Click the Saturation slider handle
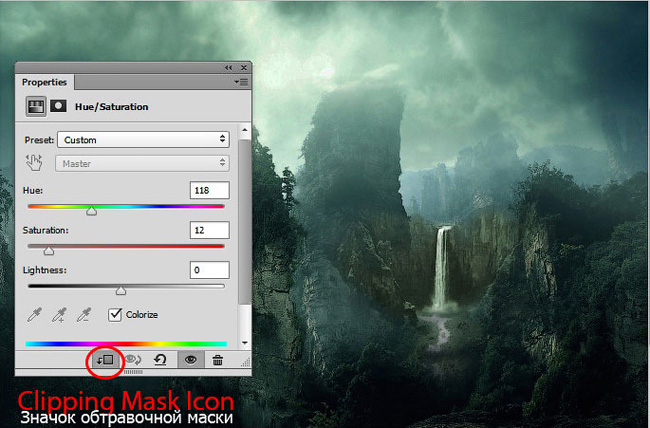Screen dimensions: 650x428 [x=49, y=251]
